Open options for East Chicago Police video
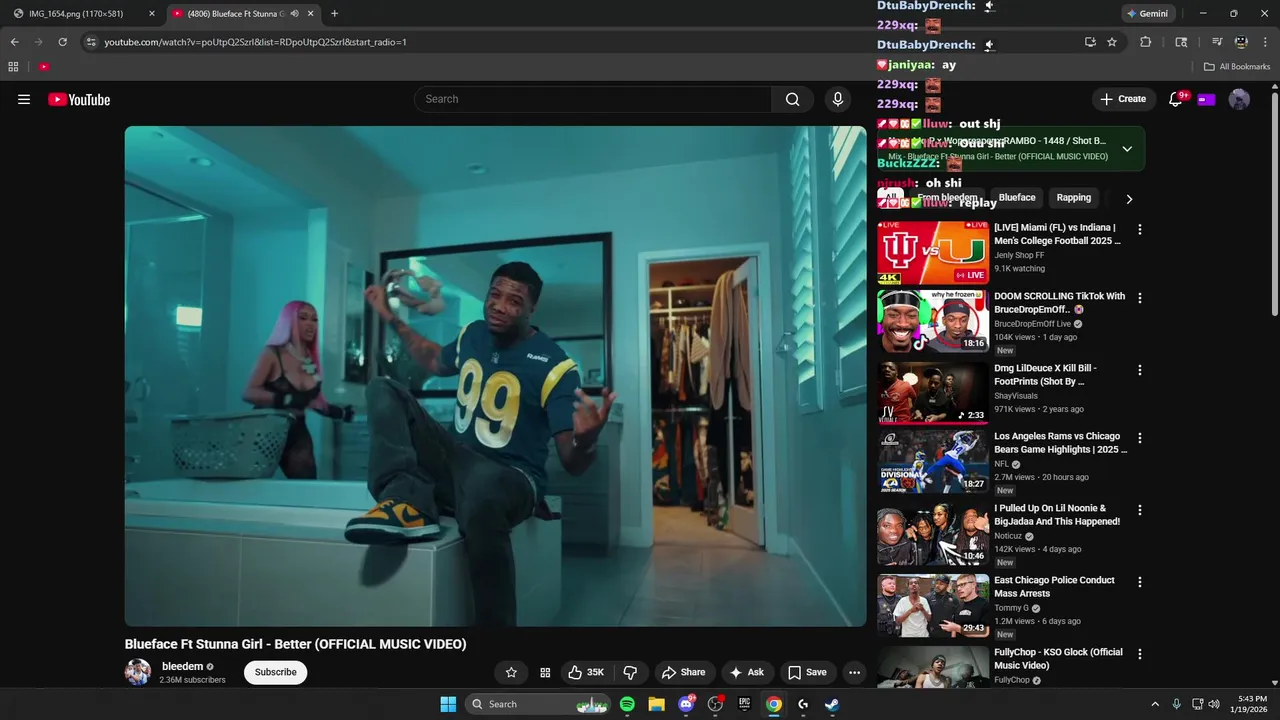The height and width of the screenshot is (720, 1280). coord(1139,581)
